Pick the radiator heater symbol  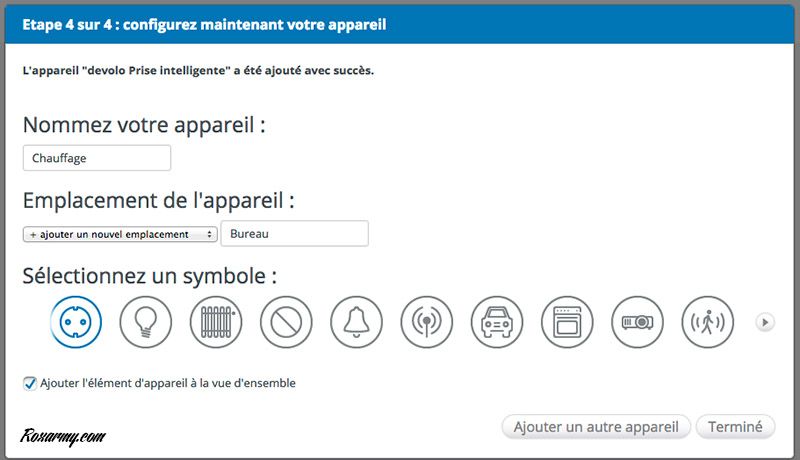[216, 322]
